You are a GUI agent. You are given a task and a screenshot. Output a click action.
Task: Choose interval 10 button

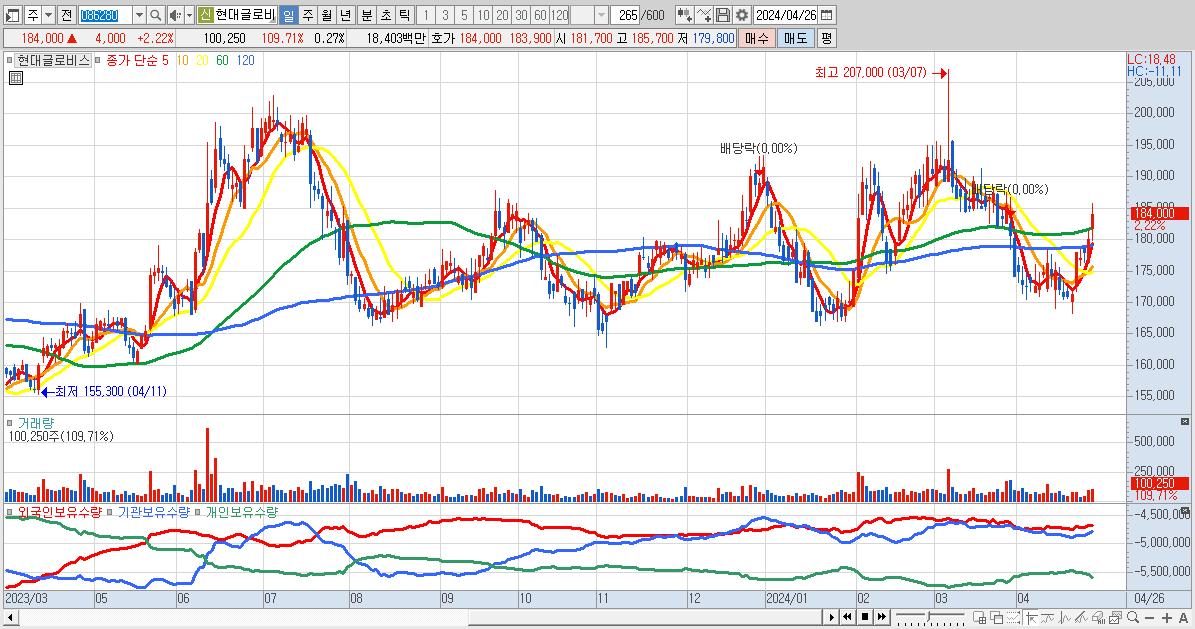pyautogui.click(x=483, y=15)
